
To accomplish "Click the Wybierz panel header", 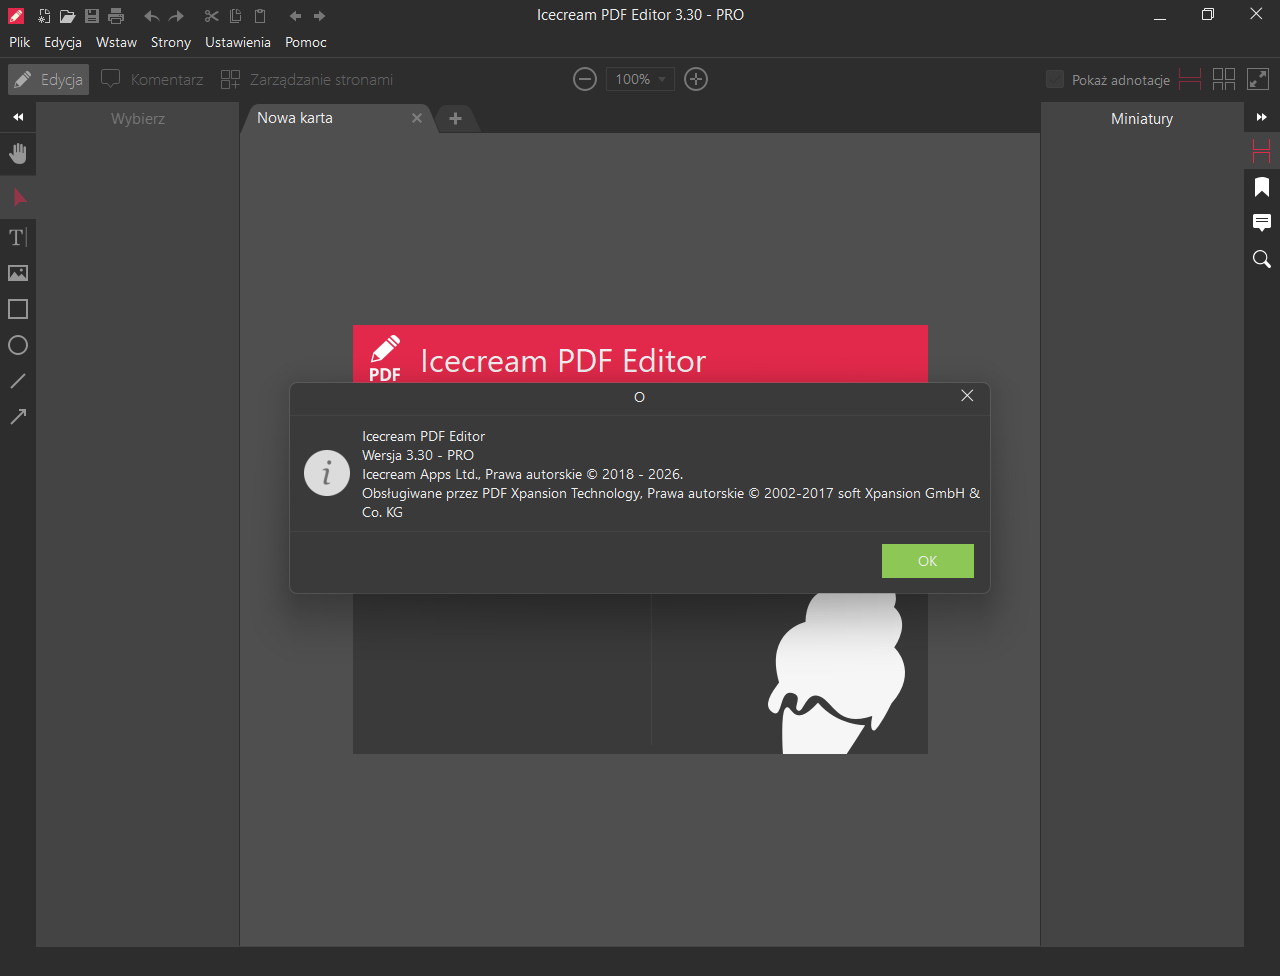I will click(x=138, y=118).
